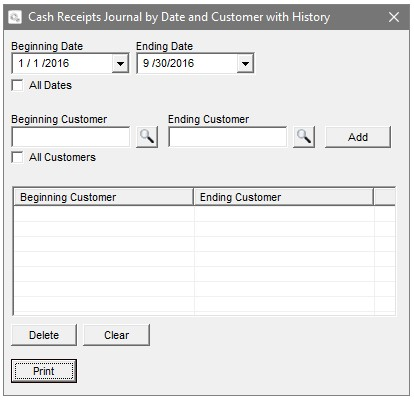Open the Ending Customer lookup magnifier
Image resolution: width=414 pixels, height=402 pixels.
coord(304,137)
